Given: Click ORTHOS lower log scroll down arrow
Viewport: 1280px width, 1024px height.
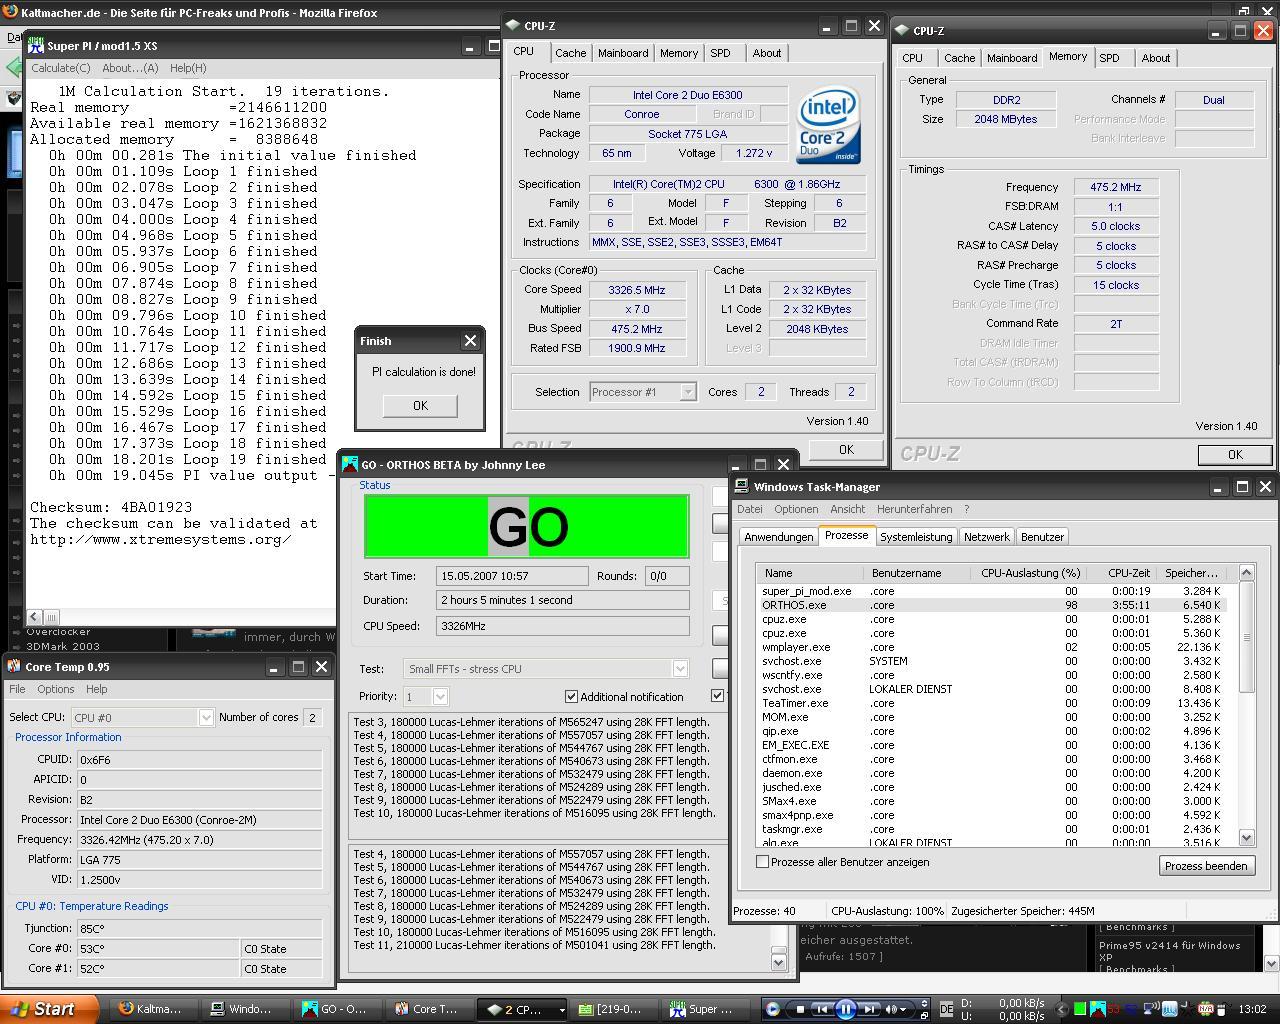Looking at the screenshot, I should click(x=779, y=962).
